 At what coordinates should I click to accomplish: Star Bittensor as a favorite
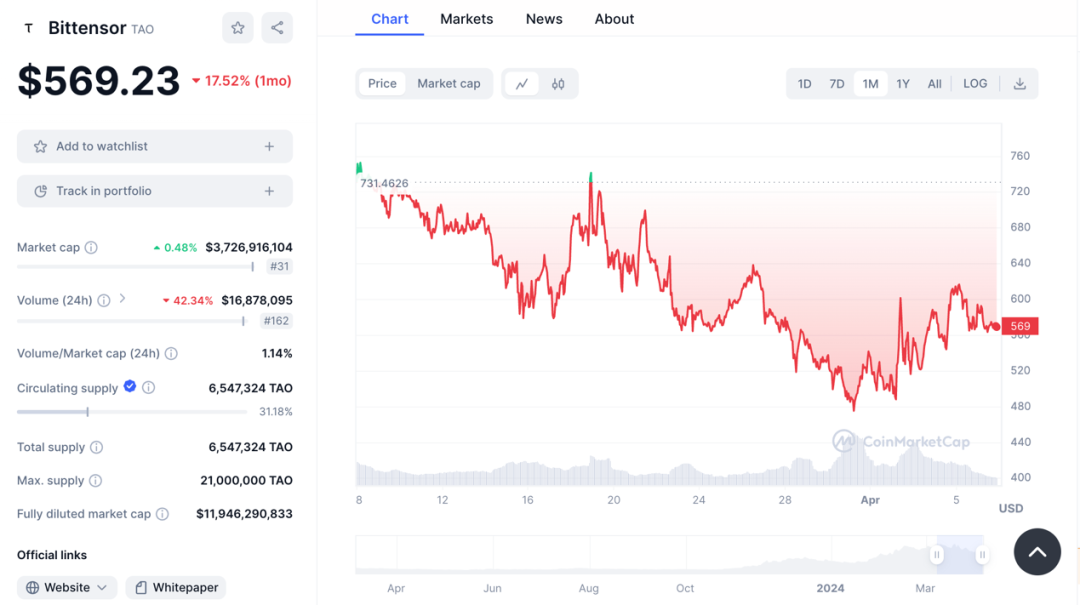pos(238,28)
